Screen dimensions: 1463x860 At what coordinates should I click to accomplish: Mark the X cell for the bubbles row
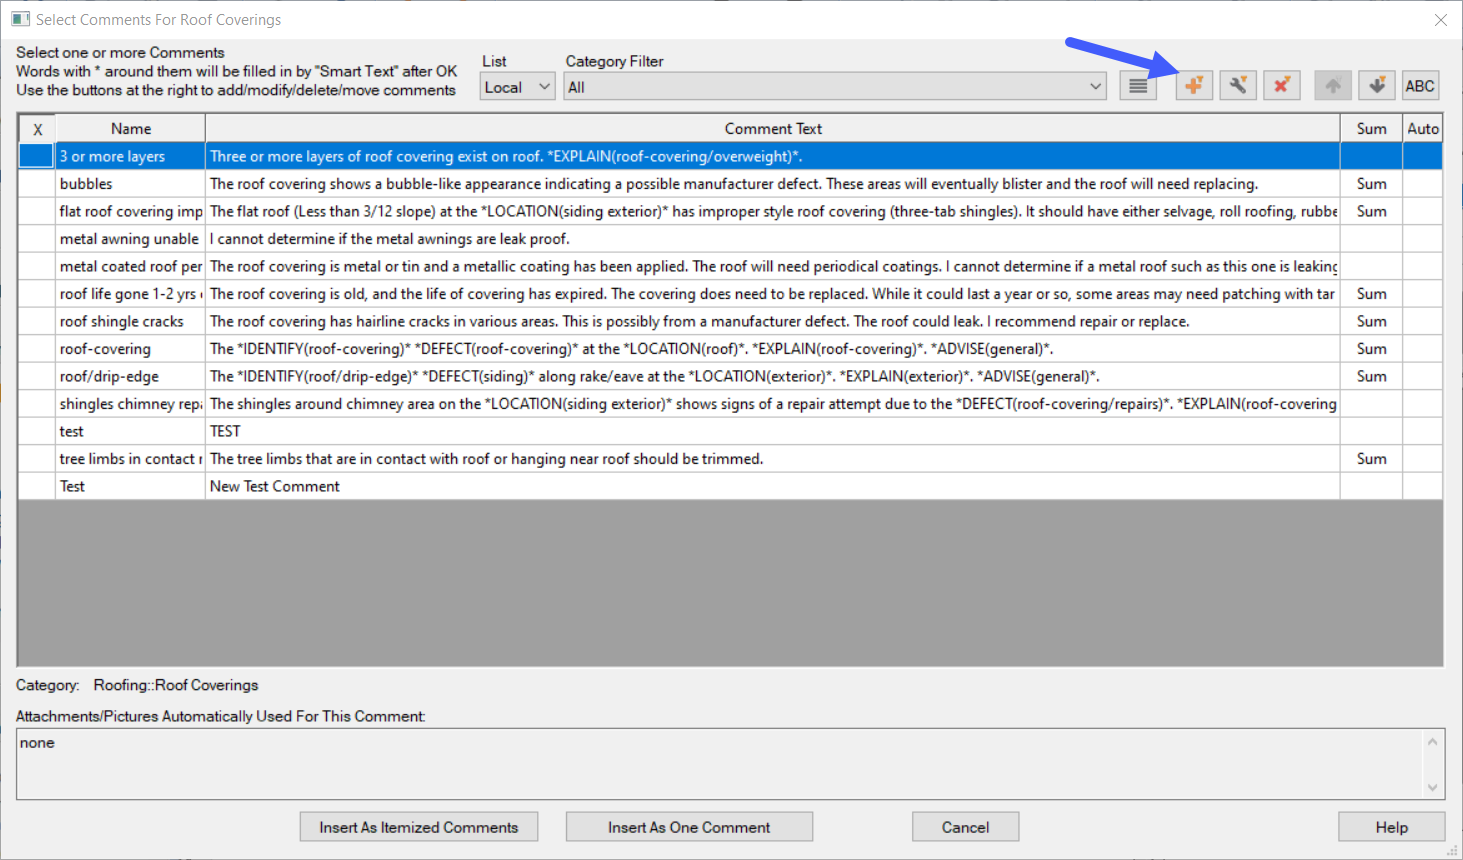point(37,184)
